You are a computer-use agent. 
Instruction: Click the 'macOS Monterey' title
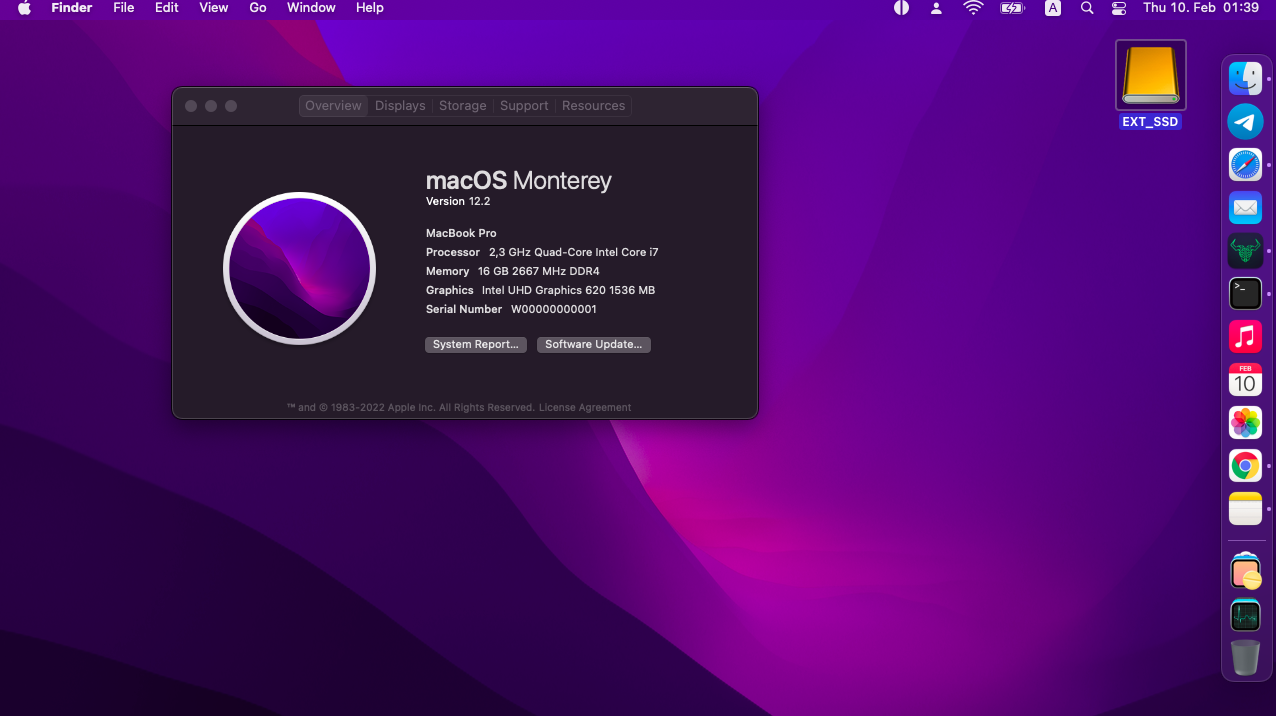point(518,181)
